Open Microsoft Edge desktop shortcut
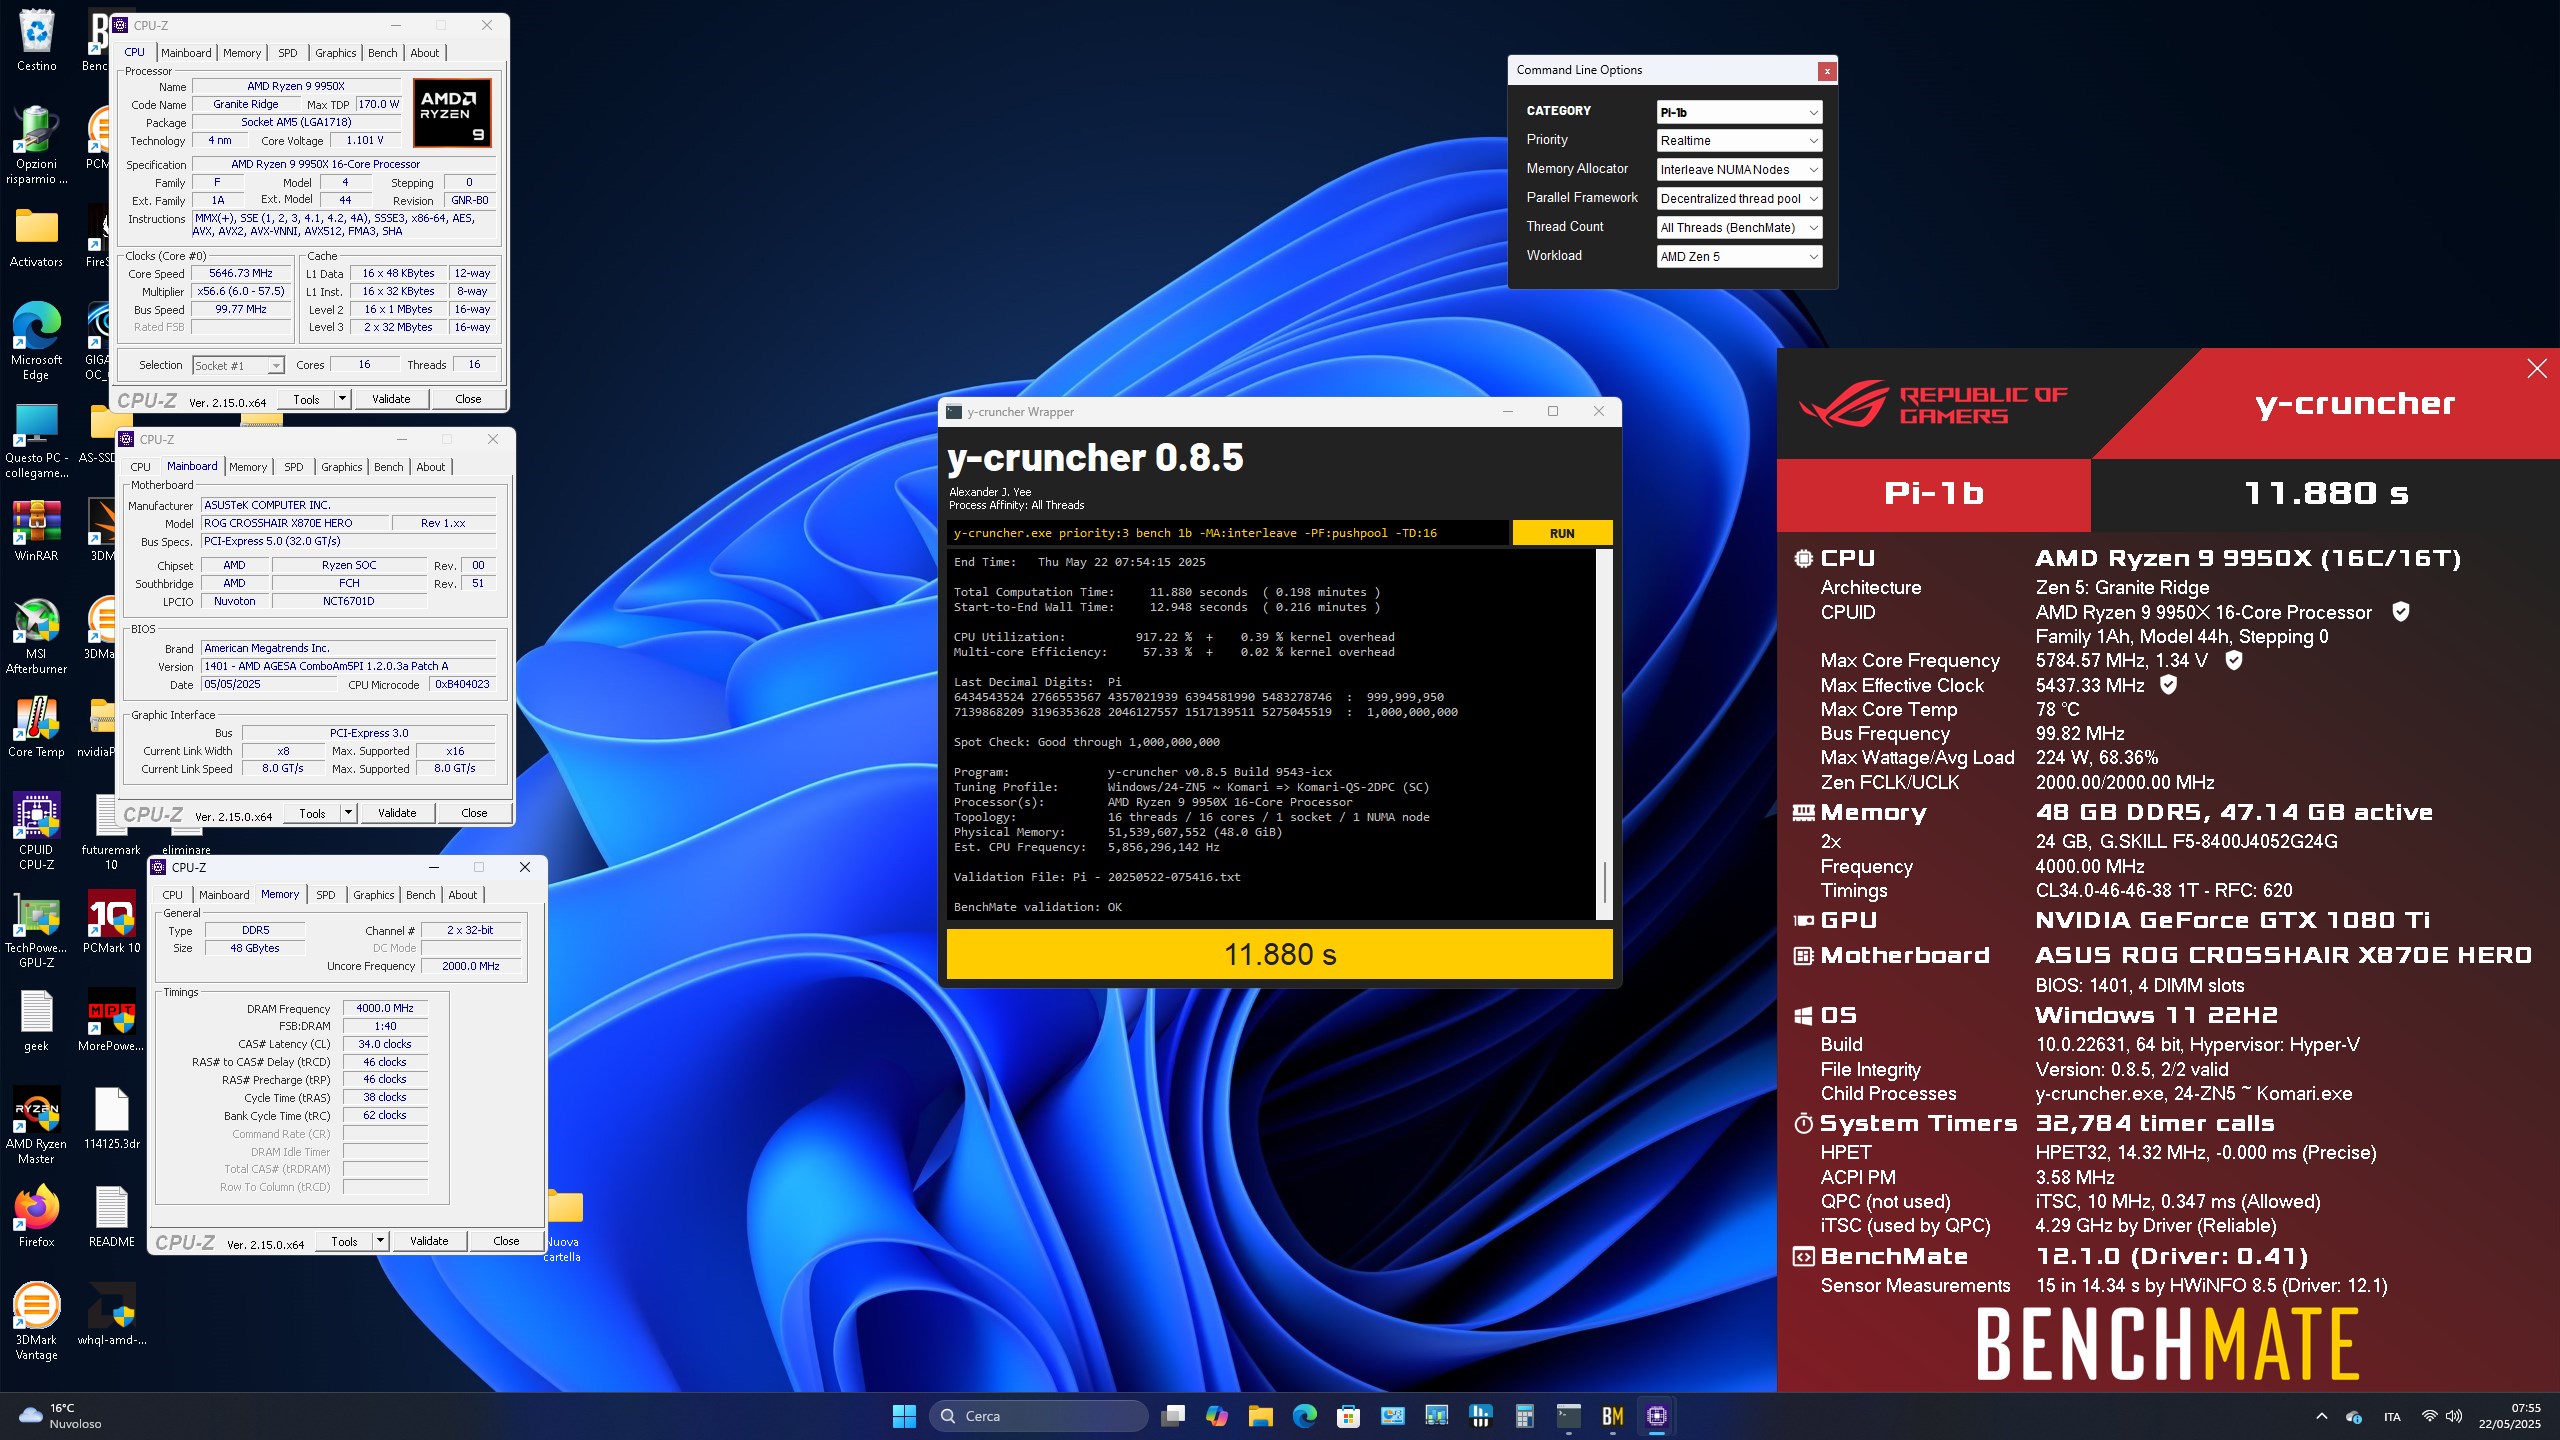 pyautogui.click(x=37, y=340)
